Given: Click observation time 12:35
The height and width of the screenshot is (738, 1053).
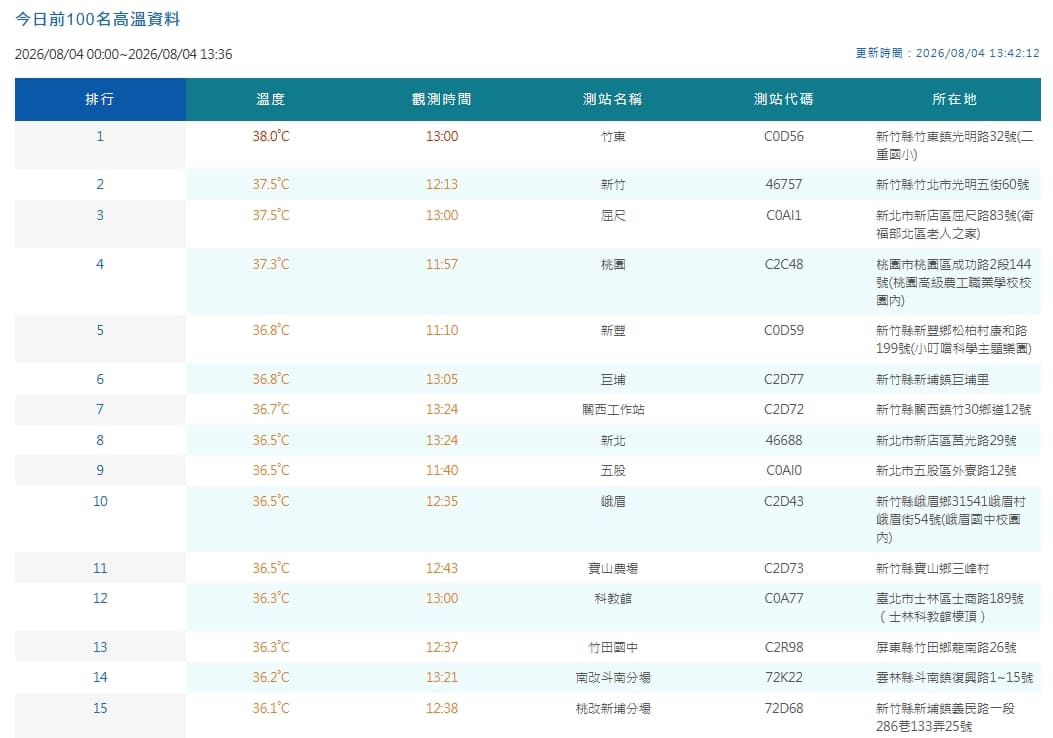Looking at the screenshot, I should click(x=442, y=502).
